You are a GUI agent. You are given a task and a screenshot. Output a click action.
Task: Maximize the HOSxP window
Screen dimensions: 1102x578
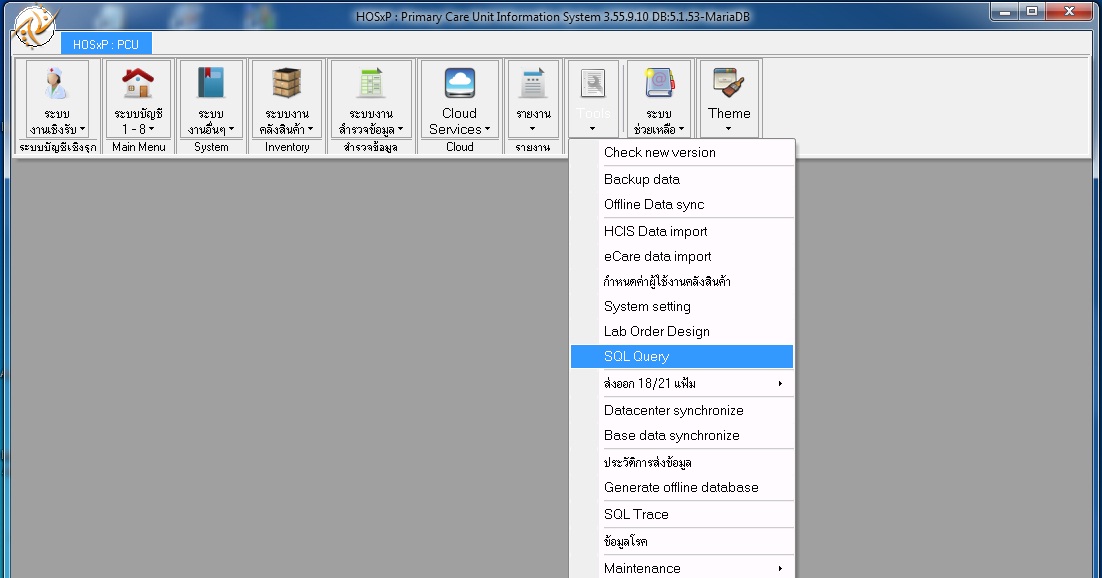pos(1032,12)
